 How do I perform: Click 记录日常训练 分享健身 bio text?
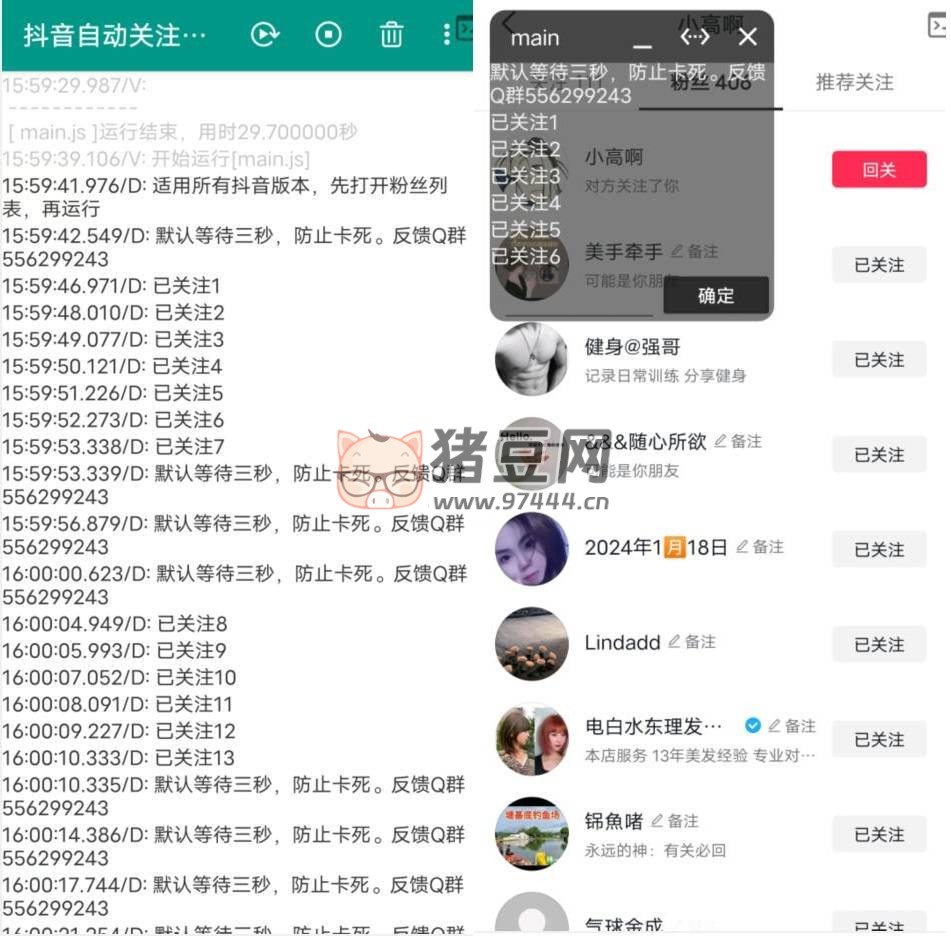point(665,376)
